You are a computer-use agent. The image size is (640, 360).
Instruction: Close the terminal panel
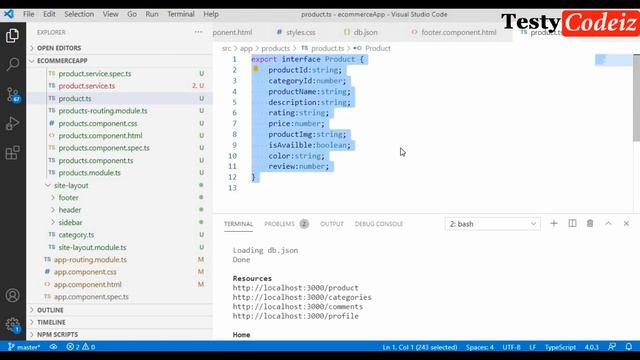click(x=626, y=223)
